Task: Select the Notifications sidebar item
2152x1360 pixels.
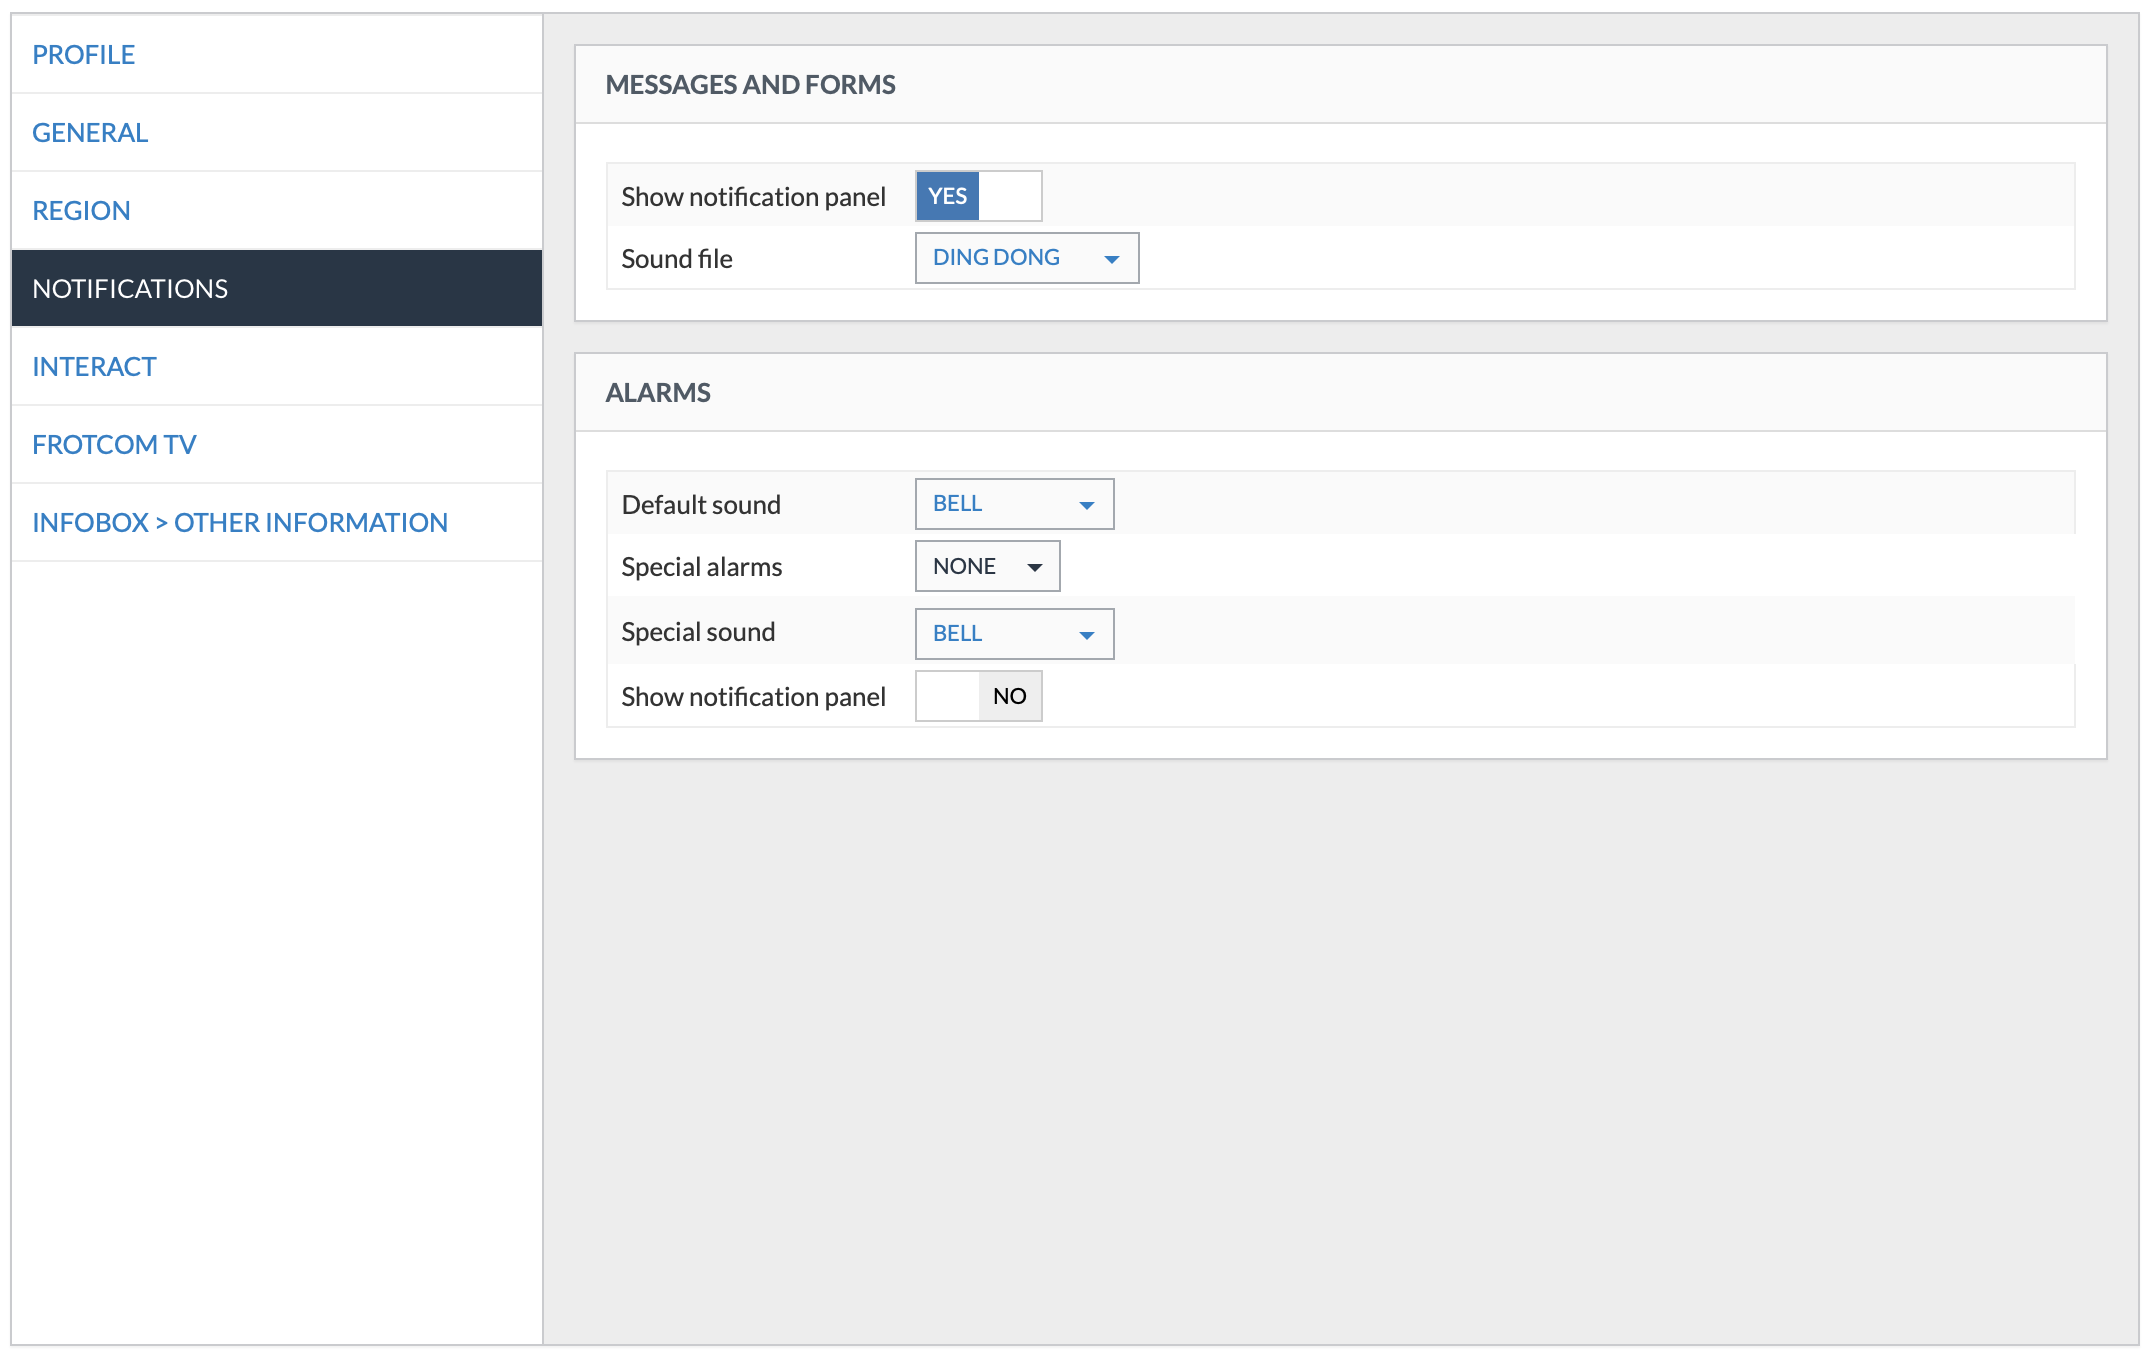Action: [x=130, y=289]
